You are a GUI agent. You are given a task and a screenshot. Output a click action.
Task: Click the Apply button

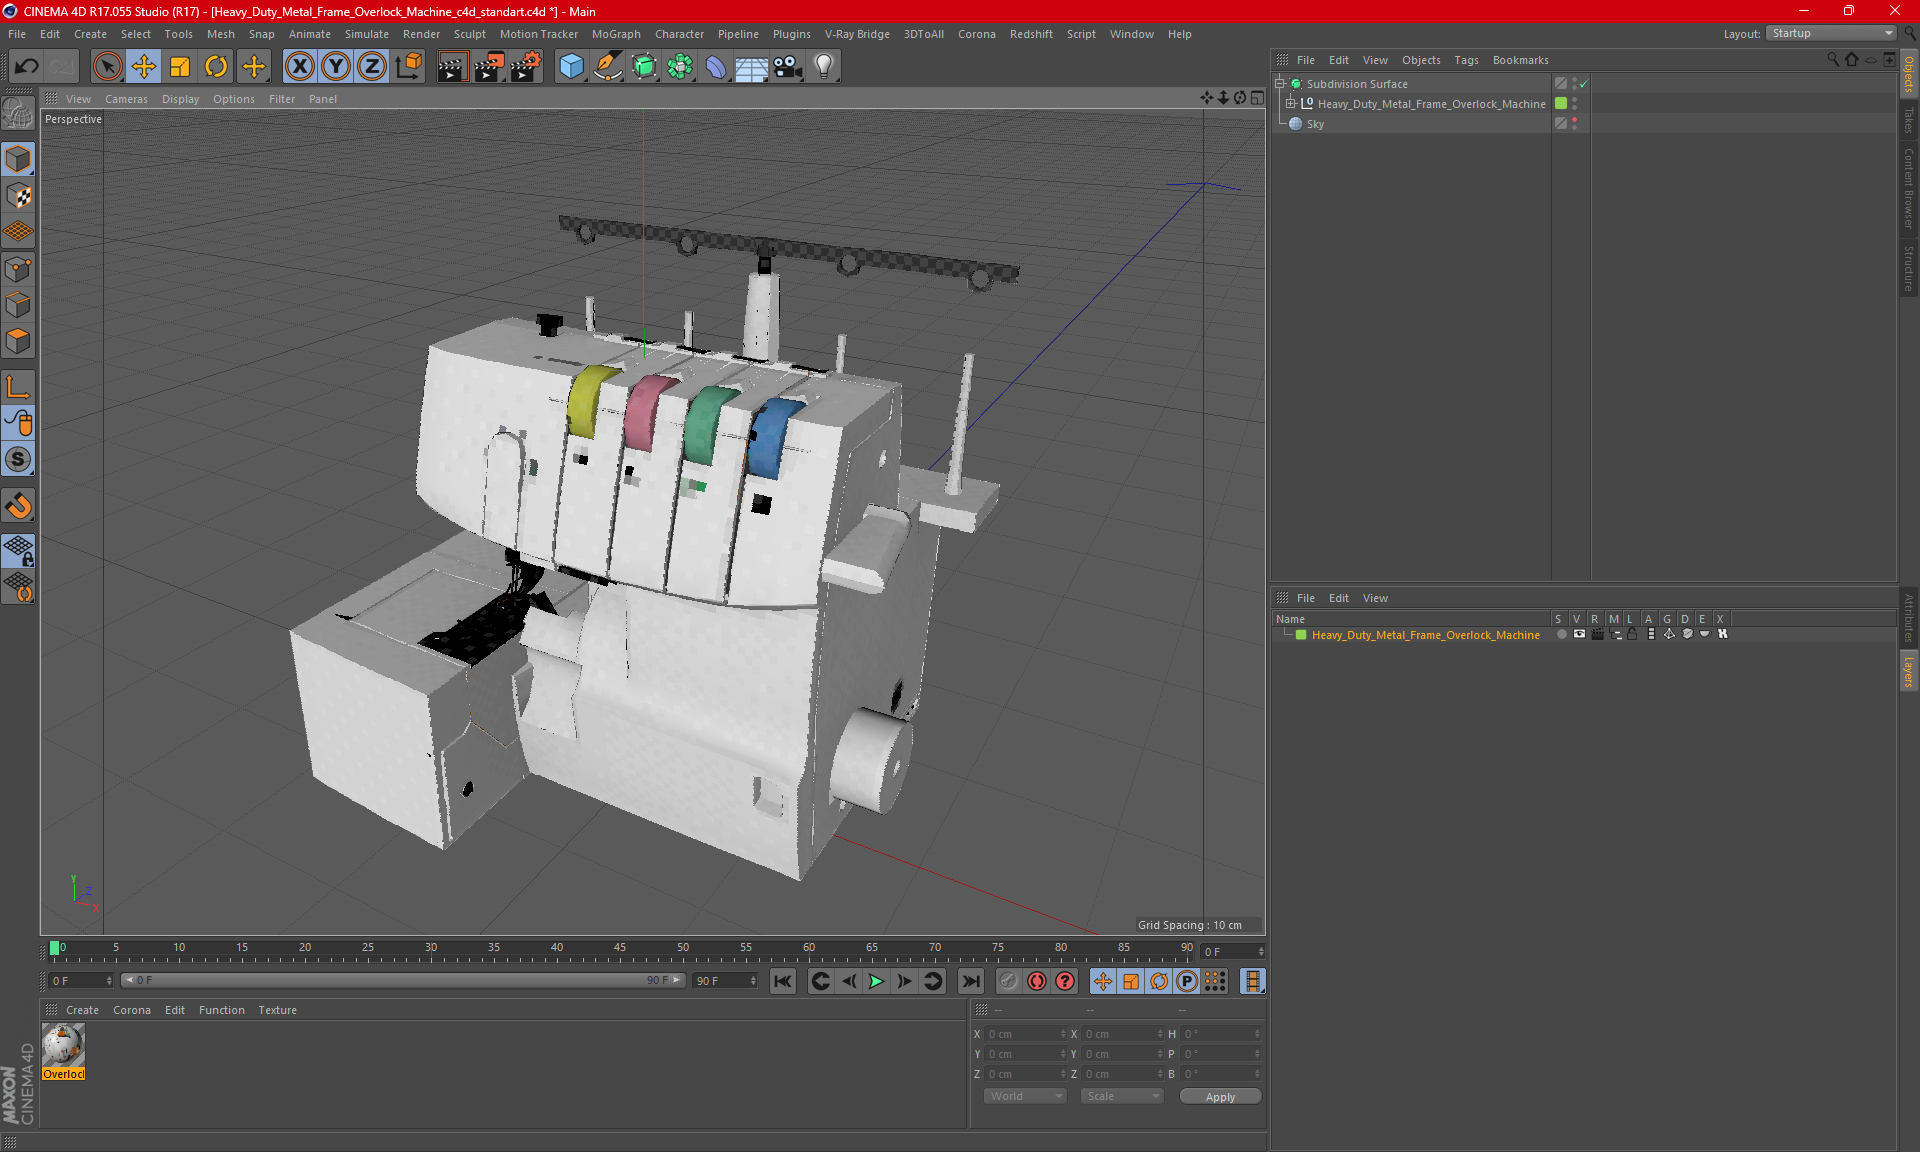[1220, 1096]
